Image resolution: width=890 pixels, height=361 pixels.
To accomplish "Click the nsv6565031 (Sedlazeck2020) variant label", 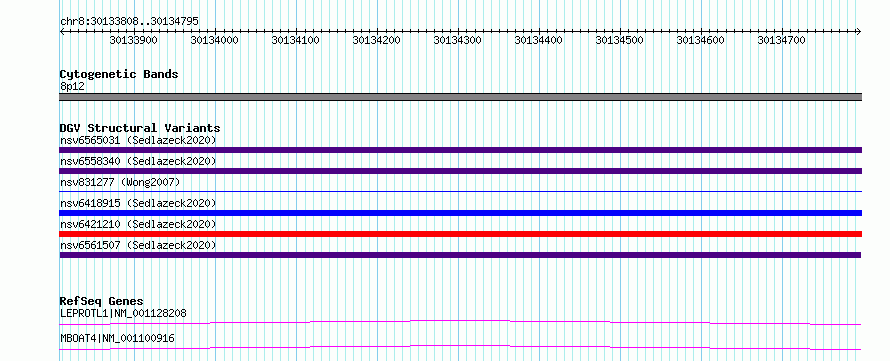I will point(138,140).
